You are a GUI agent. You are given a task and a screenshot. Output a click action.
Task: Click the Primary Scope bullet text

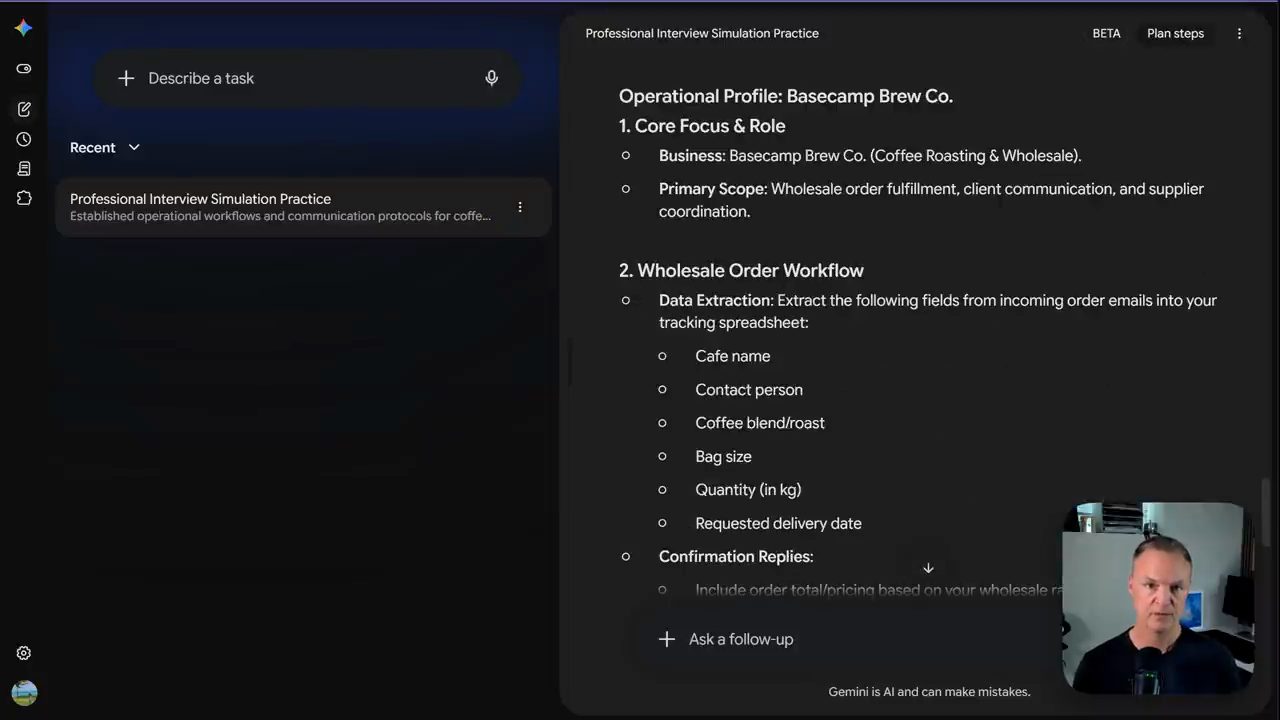point(931,200)
